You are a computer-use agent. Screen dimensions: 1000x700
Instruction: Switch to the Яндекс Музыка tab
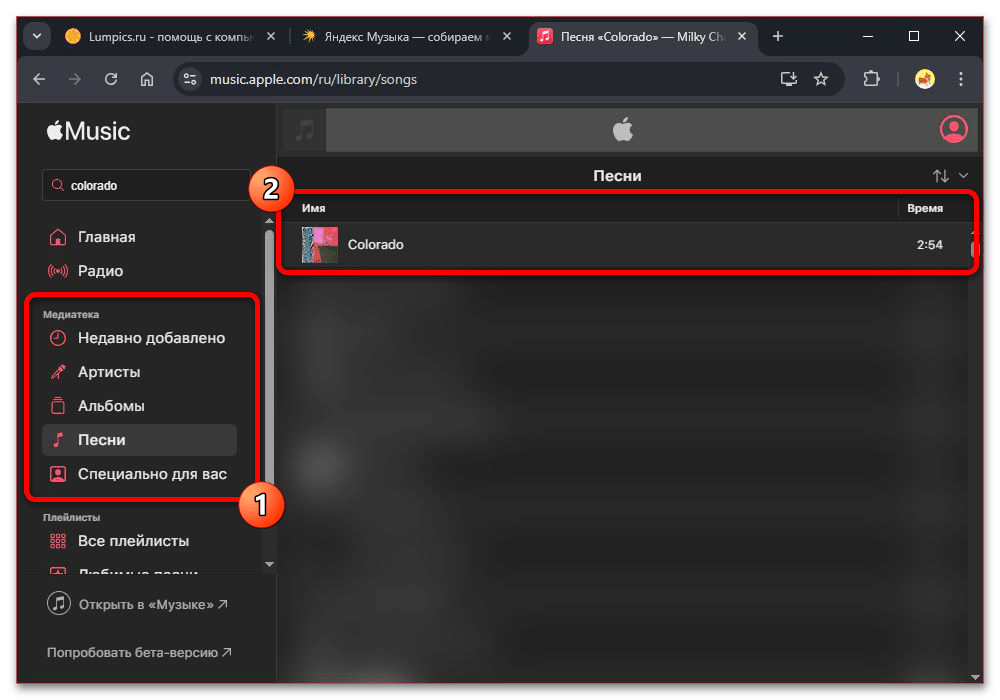tap(400, 35)
